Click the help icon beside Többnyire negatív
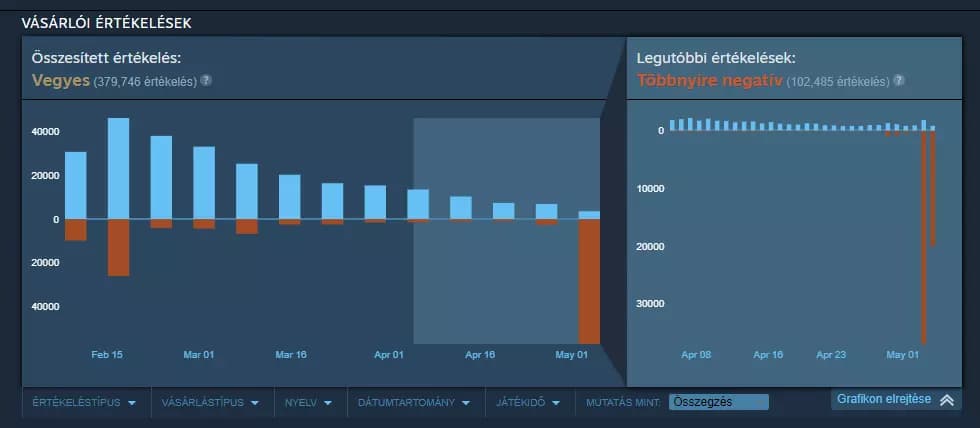Screen dimensions: 980x428 899,81
